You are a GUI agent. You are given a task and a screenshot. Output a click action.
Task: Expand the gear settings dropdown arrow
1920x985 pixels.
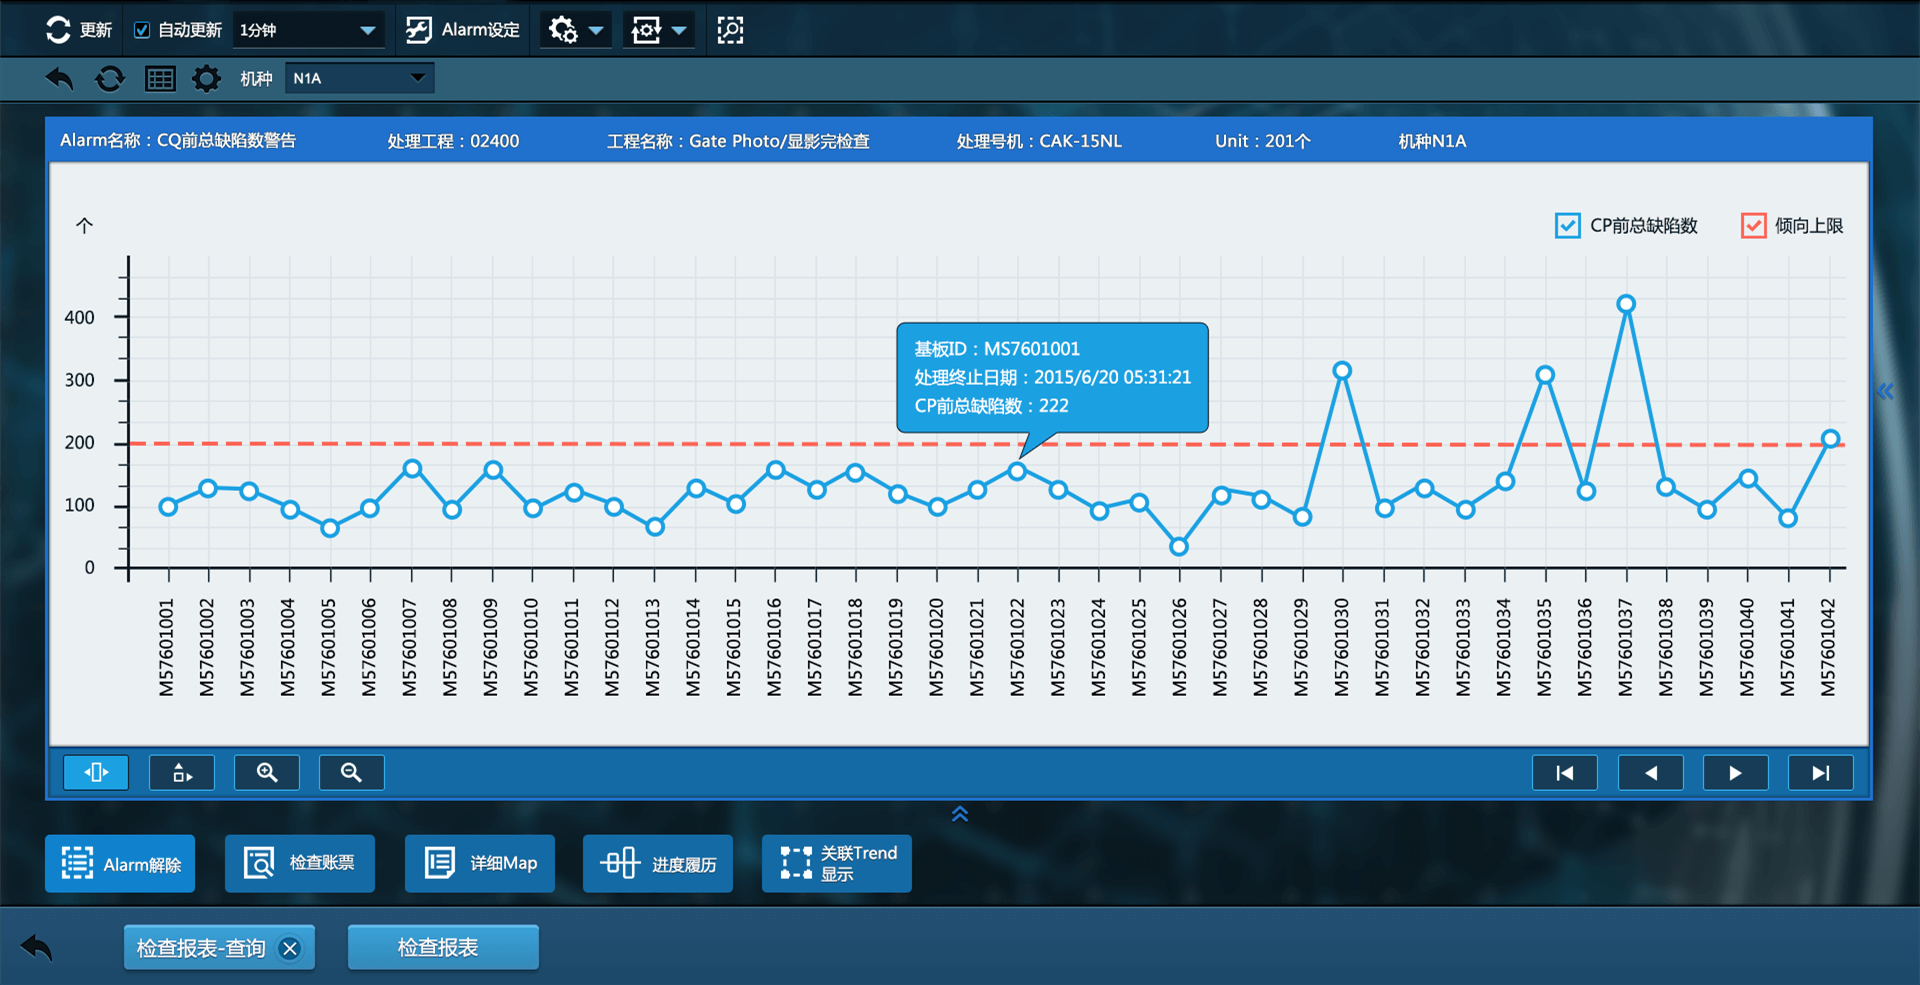pyautogui.click(x=596, y=30)
